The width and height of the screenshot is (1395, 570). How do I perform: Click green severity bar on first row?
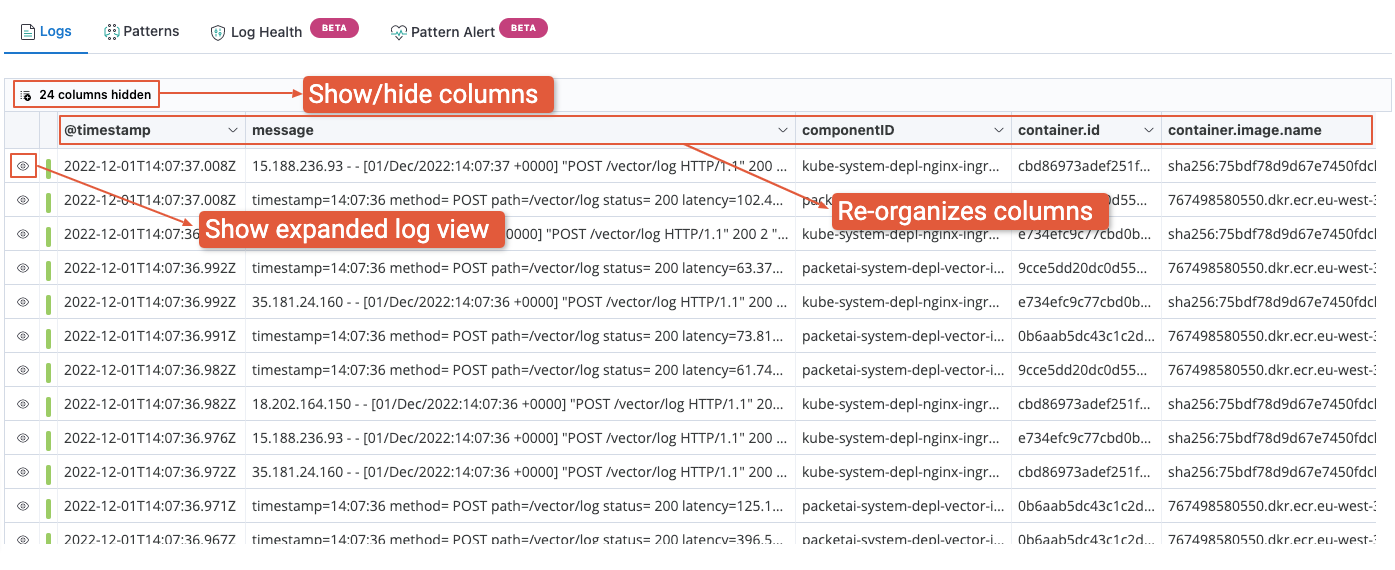coord(48,166)
